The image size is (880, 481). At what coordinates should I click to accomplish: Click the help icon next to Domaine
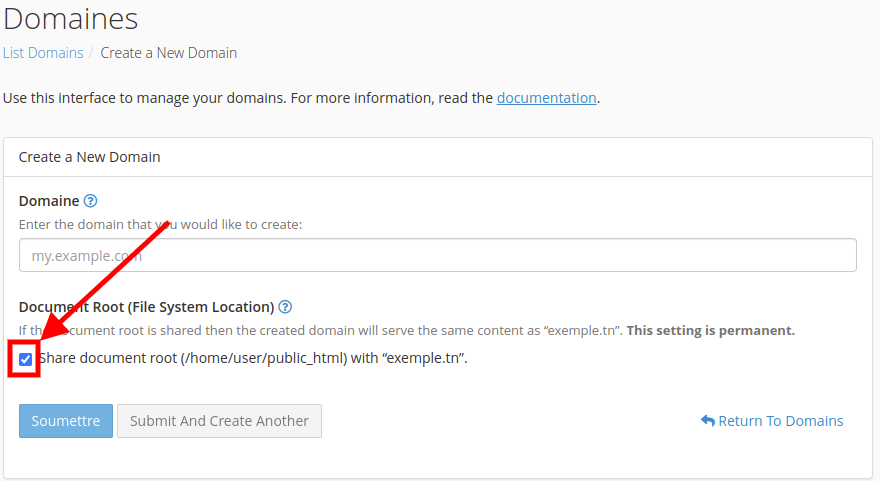(x=91, y=201)
